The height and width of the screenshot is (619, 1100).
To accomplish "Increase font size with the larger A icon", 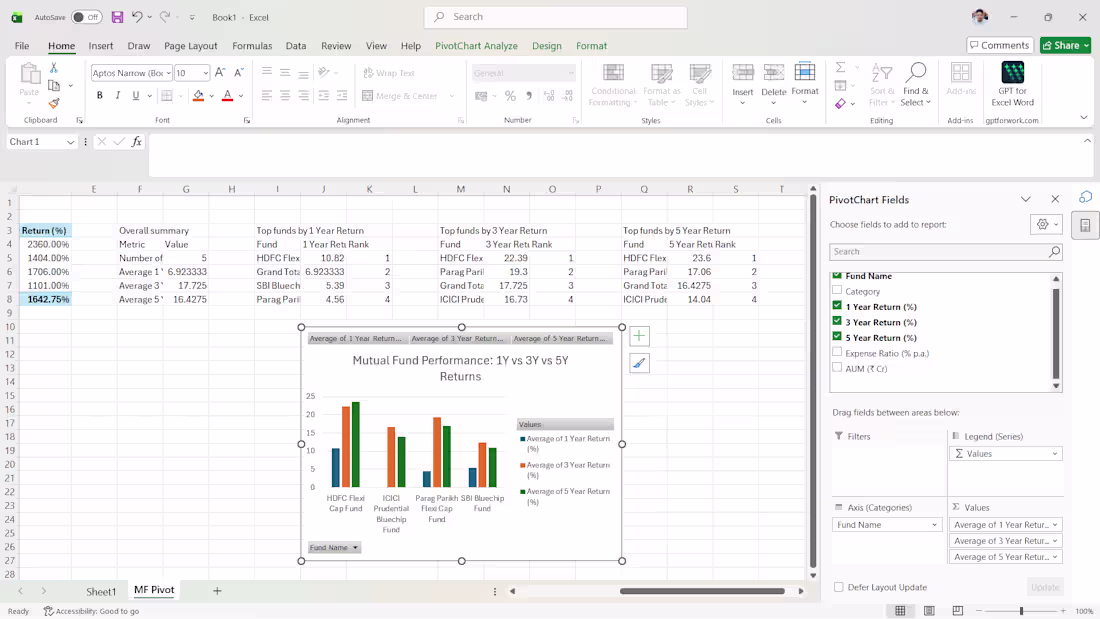I will (220, 72).
